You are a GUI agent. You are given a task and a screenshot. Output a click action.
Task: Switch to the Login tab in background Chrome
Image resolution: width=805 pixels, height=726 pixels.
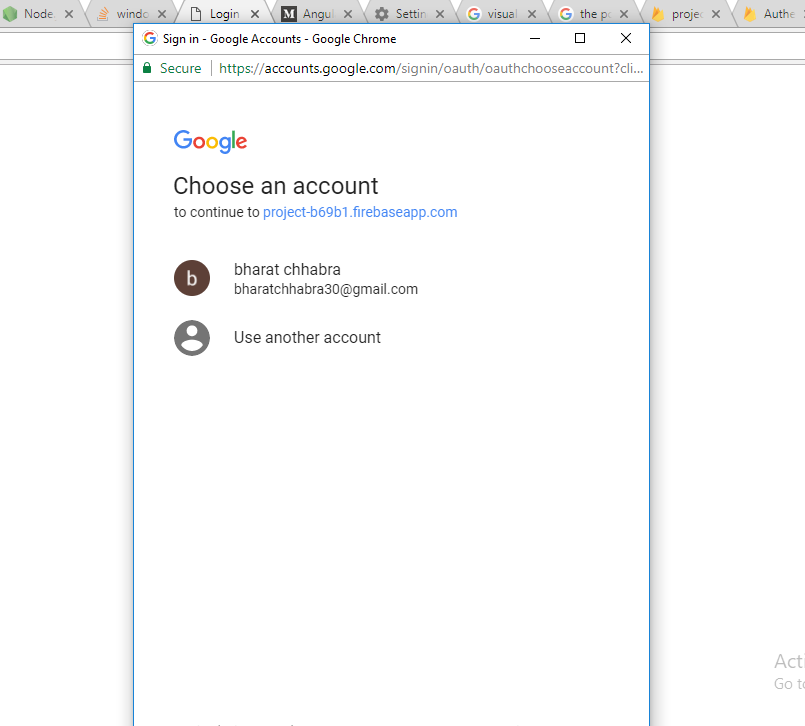[224, 14]
